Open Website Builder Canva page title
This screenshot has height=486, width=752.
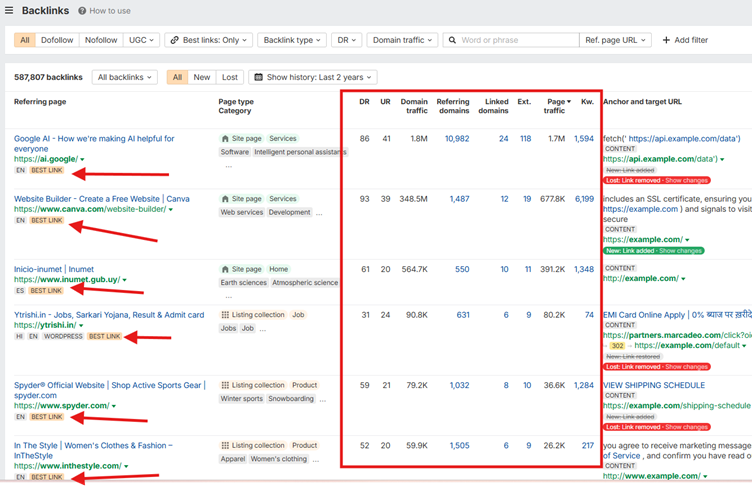coord(102,199)
